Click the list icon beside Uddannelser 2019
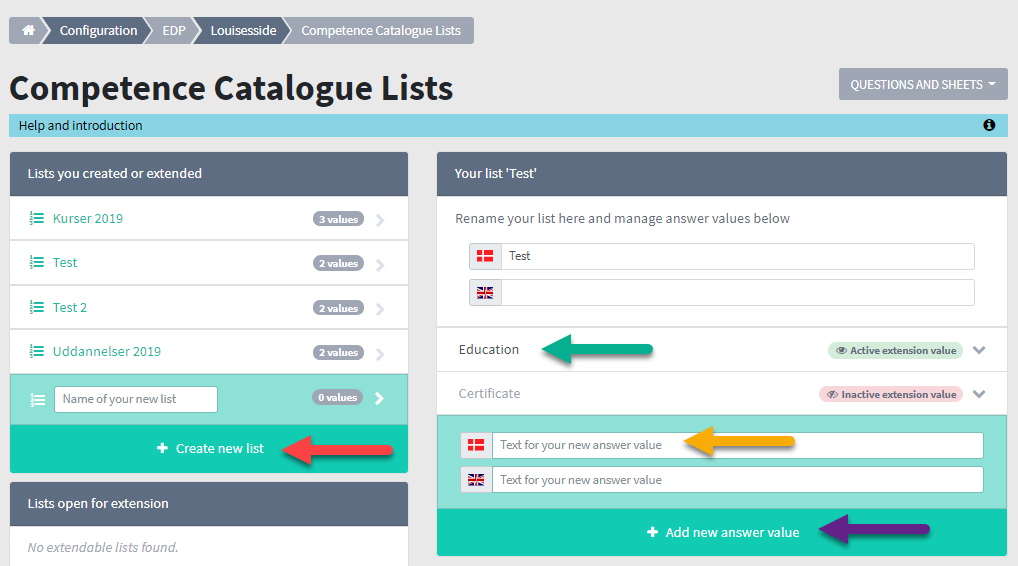Viewport: 1018px width, 566px height. point(37,351)
